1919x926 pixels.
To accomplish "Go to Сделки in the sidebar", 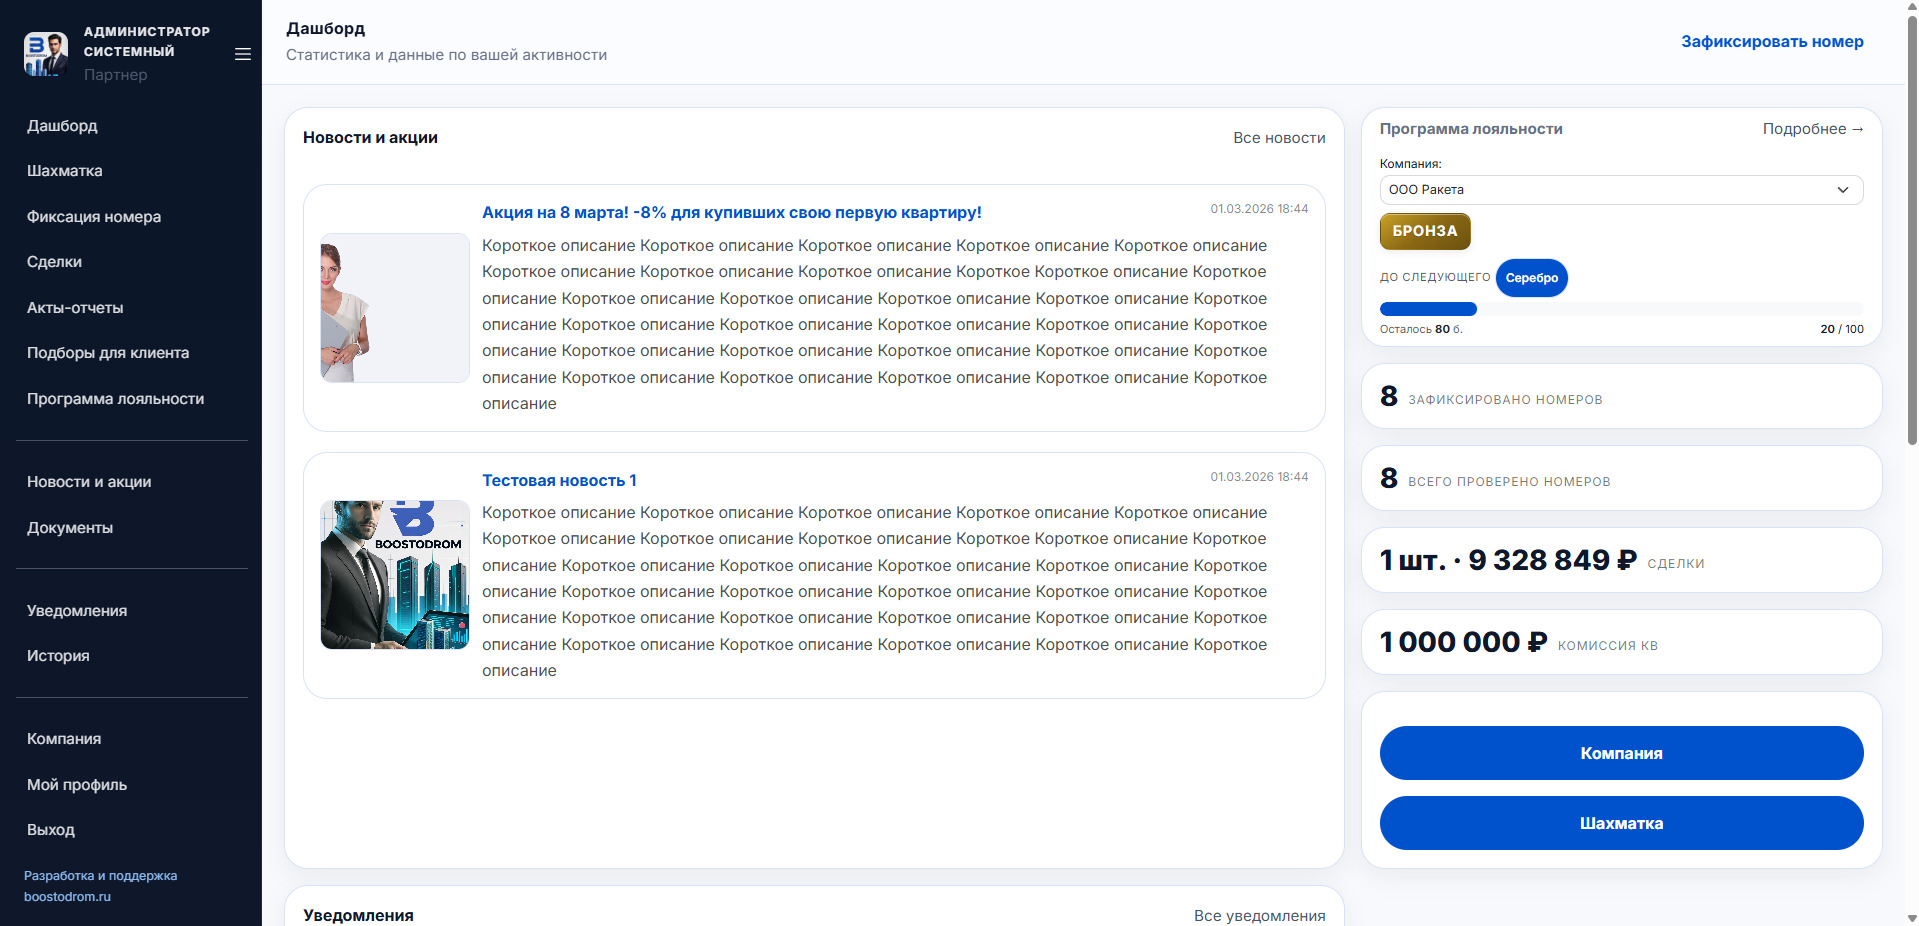I will tap(55, 262).
